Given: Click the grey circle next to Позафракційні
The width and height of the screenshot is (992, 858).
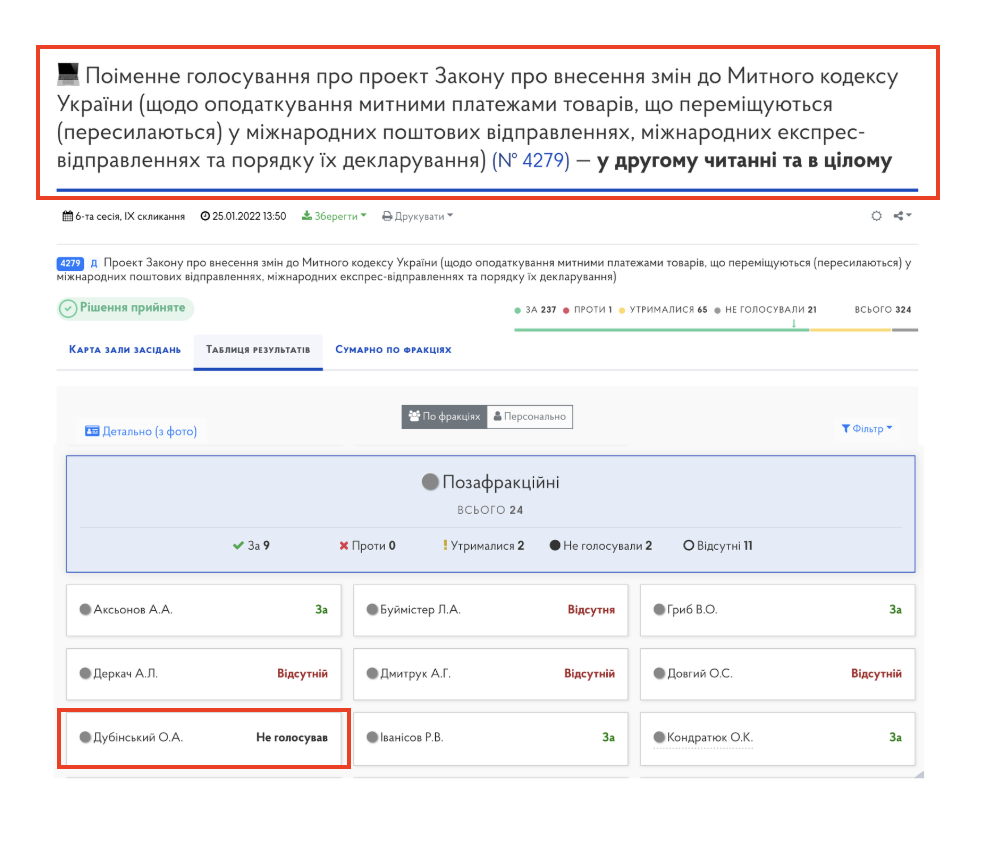Looking at the screenshot, I should pyautogui.click(x=430, y=482).
